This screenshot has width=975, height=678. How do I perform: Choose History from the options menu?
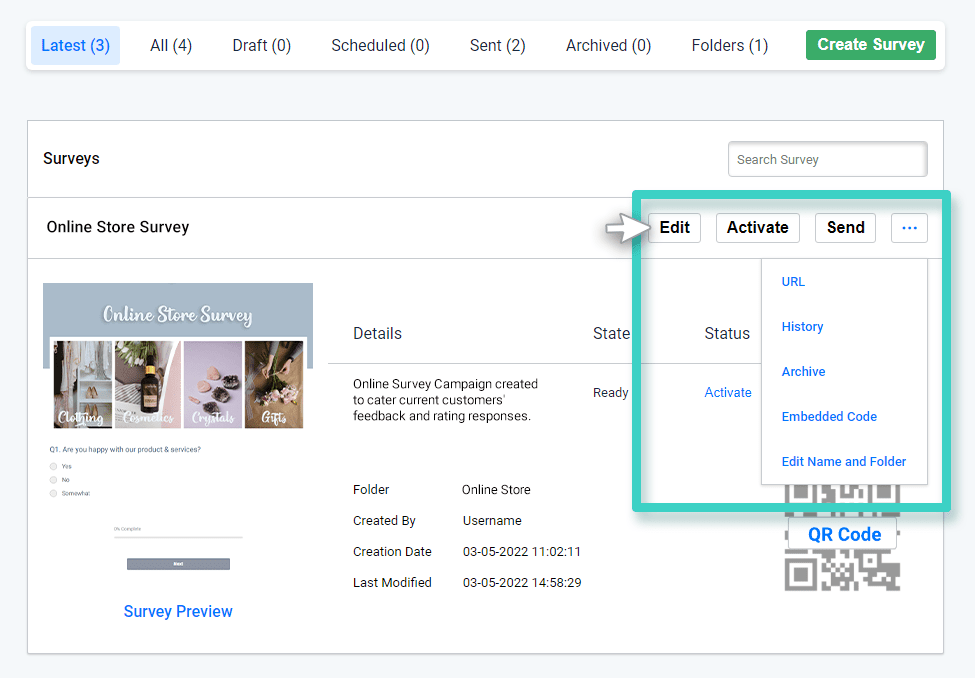click(x=802, y=326)
